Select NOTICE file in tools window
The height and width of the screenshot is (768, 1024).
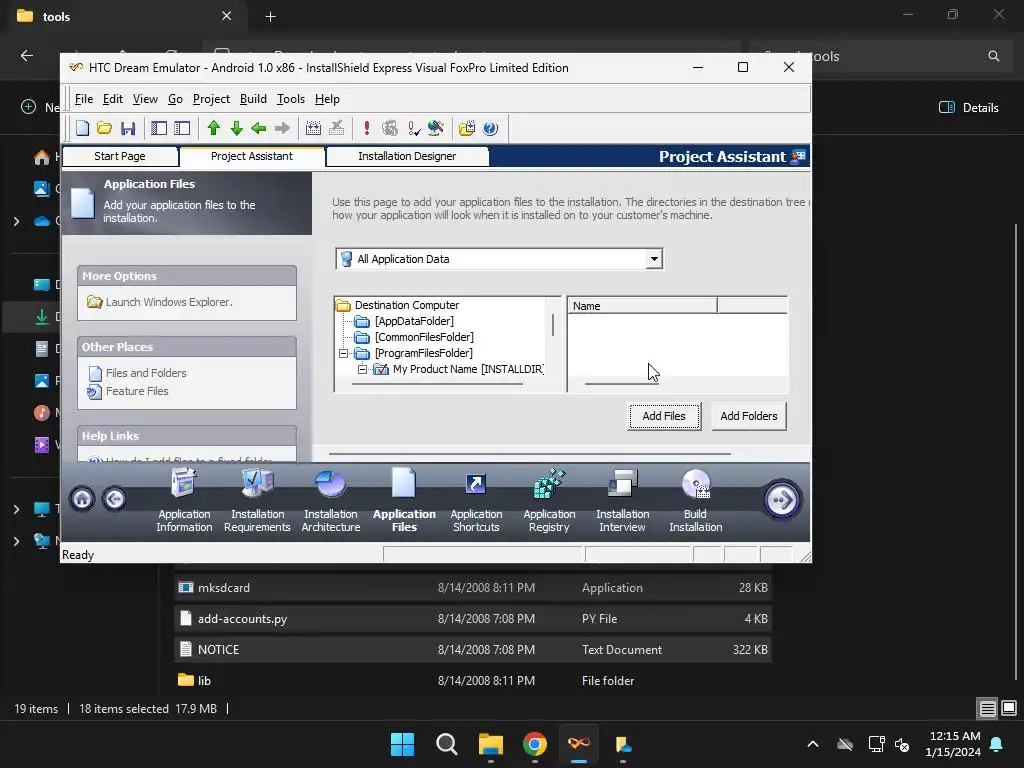click(x=473, y=650)
